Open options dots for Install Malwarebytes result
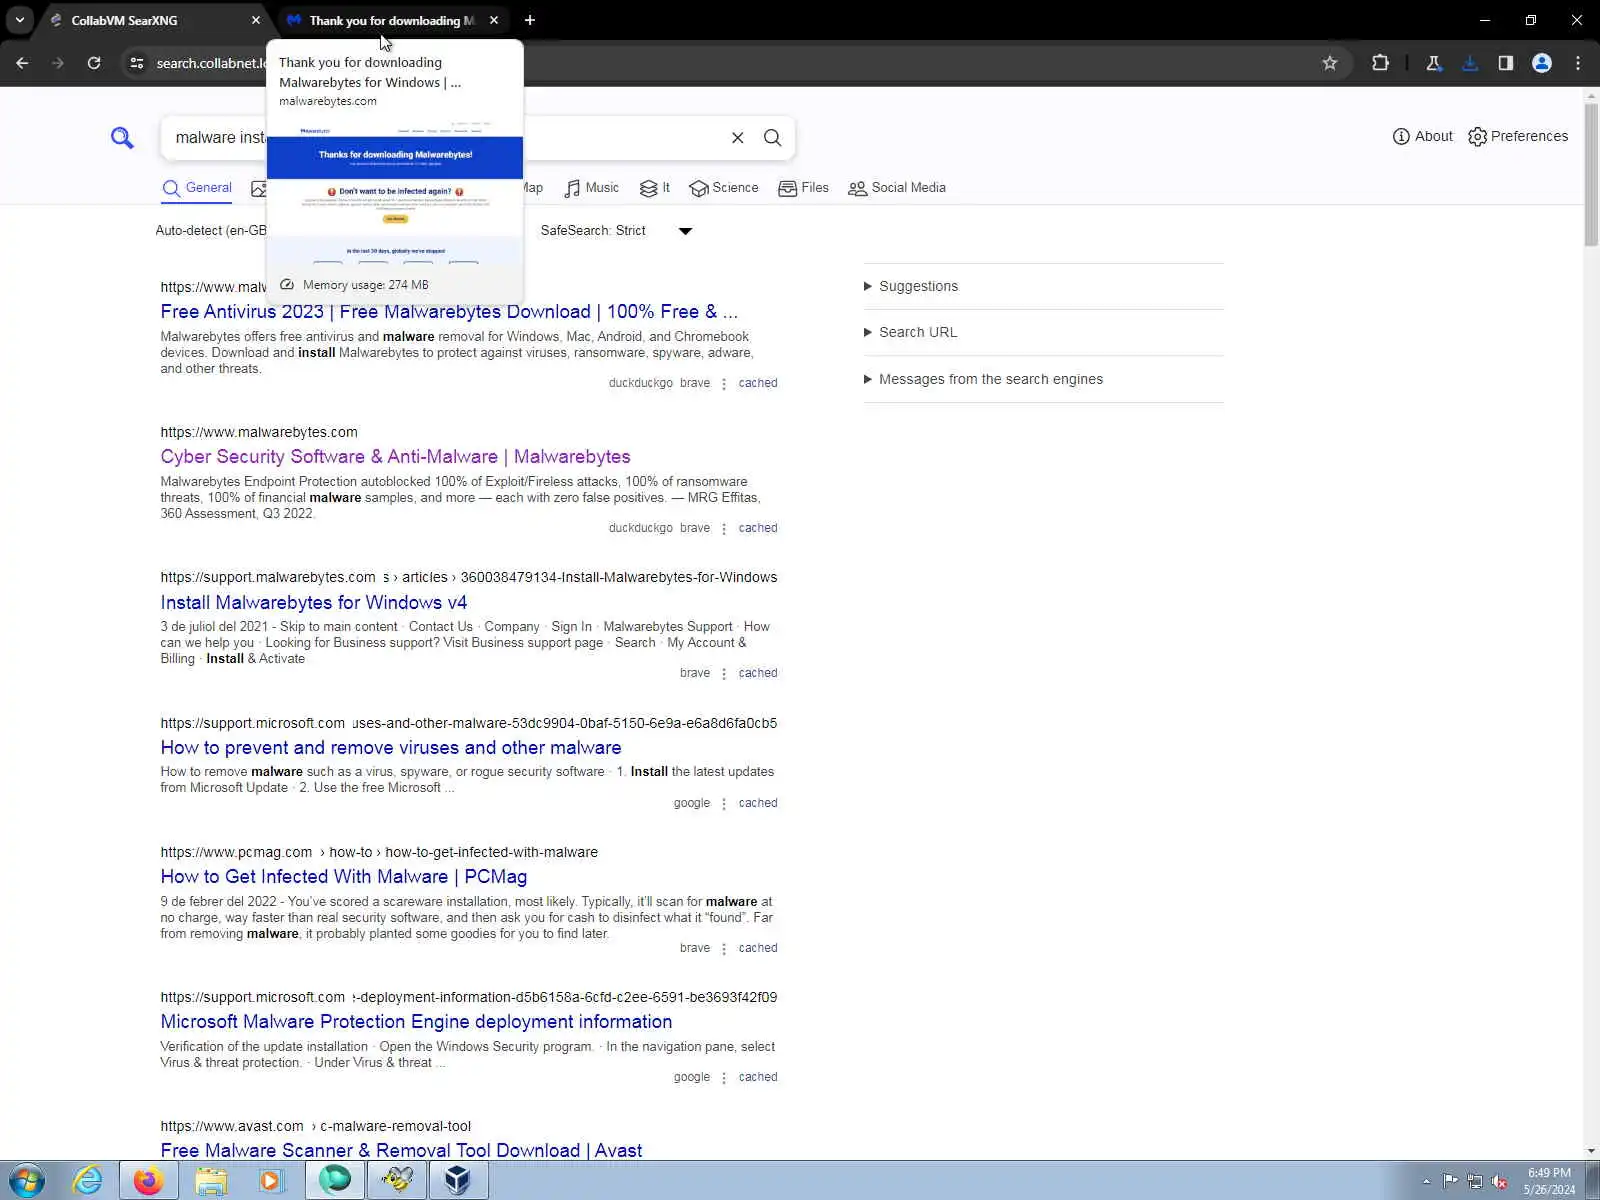The width and height of the screenshot is (1600, 1200). click(724, 674)
